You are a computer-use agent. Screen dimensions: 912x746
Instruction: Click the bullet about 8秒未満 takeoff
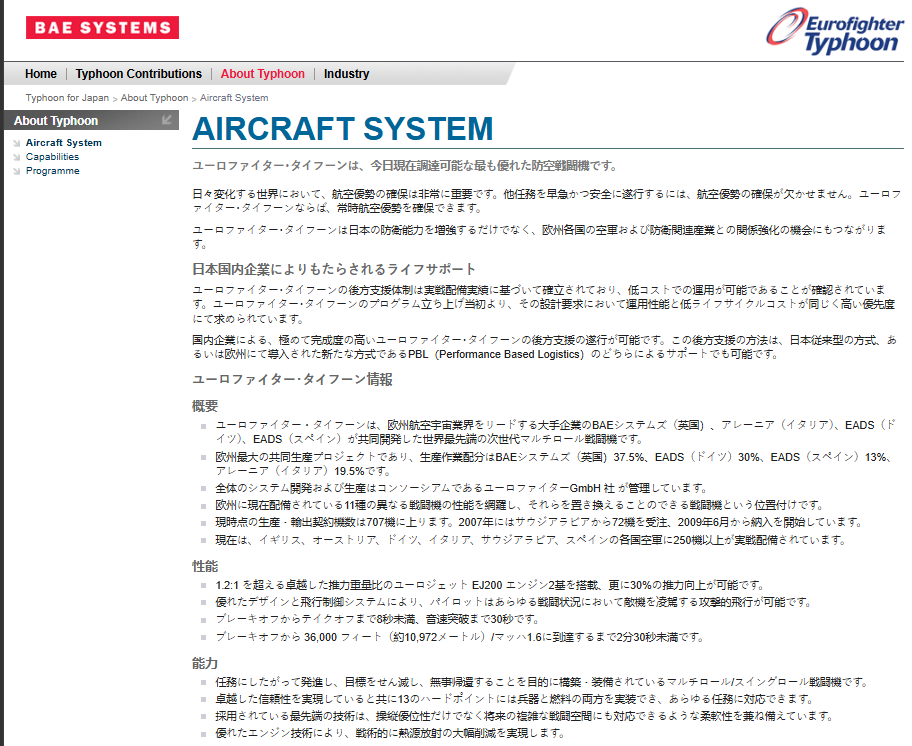(x=377, y=619)
